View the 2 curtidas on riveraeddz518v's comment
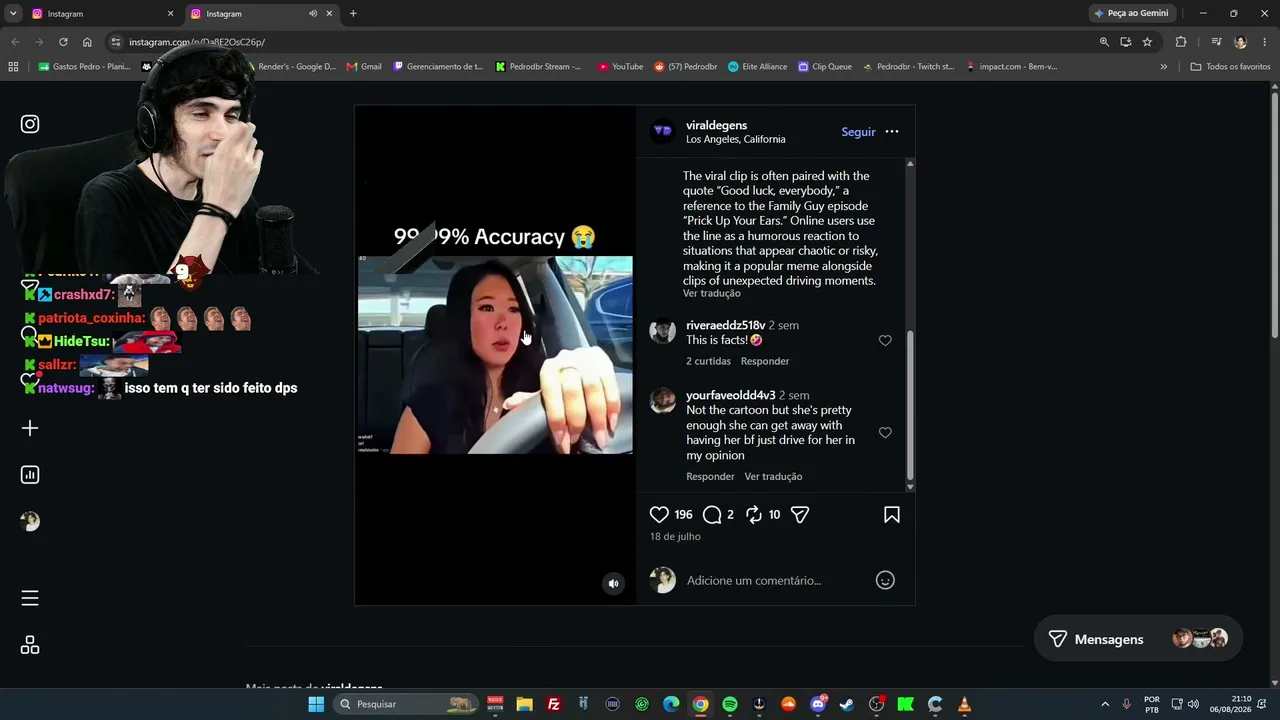This screenshot has width=1280, height=720. (x=708, y=361)
